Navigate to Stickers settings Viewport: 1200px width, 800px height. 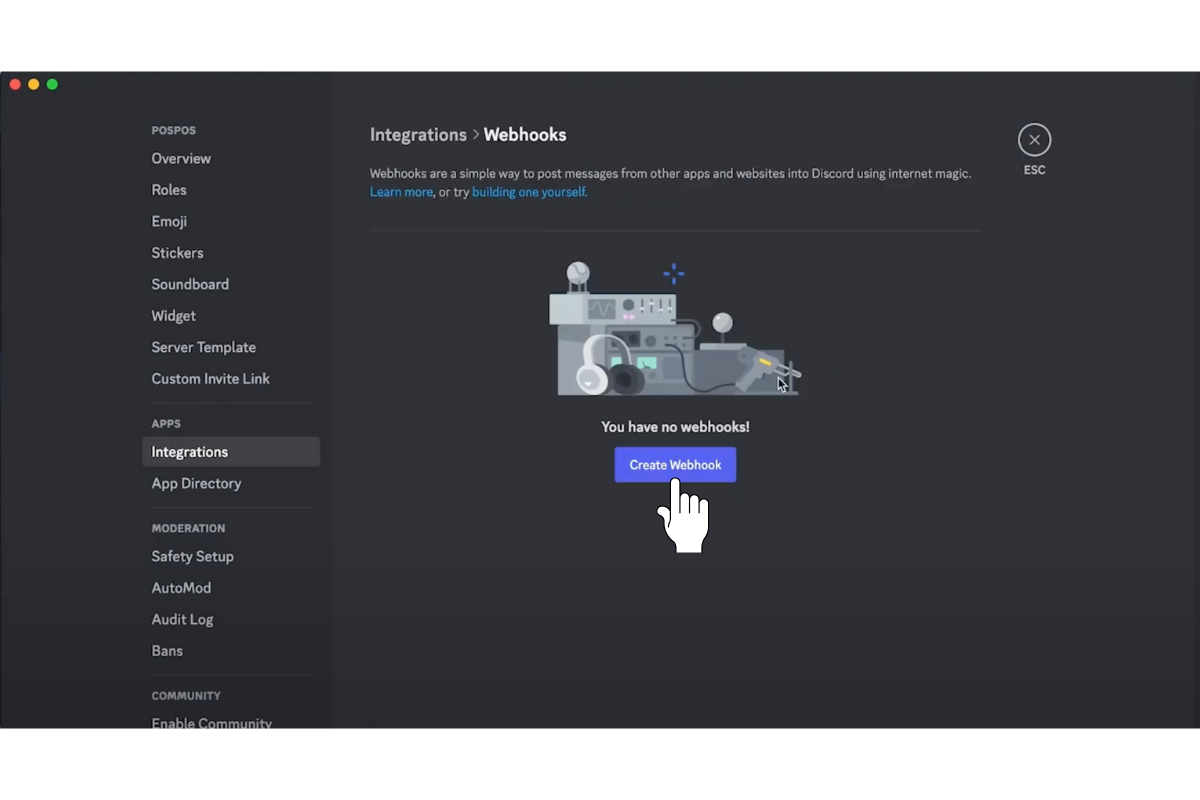177,253
